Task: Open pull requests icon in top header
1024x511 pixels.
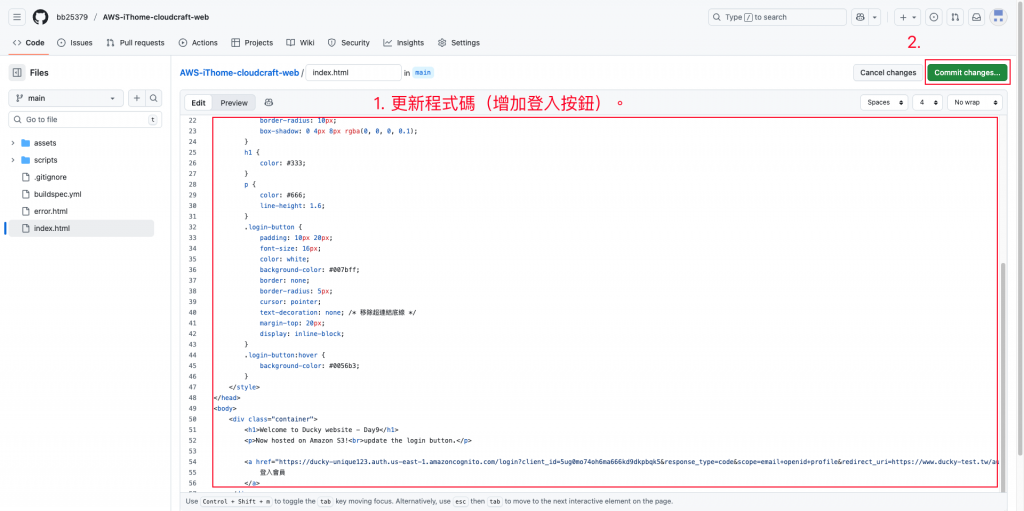Action: click(955, 17)
